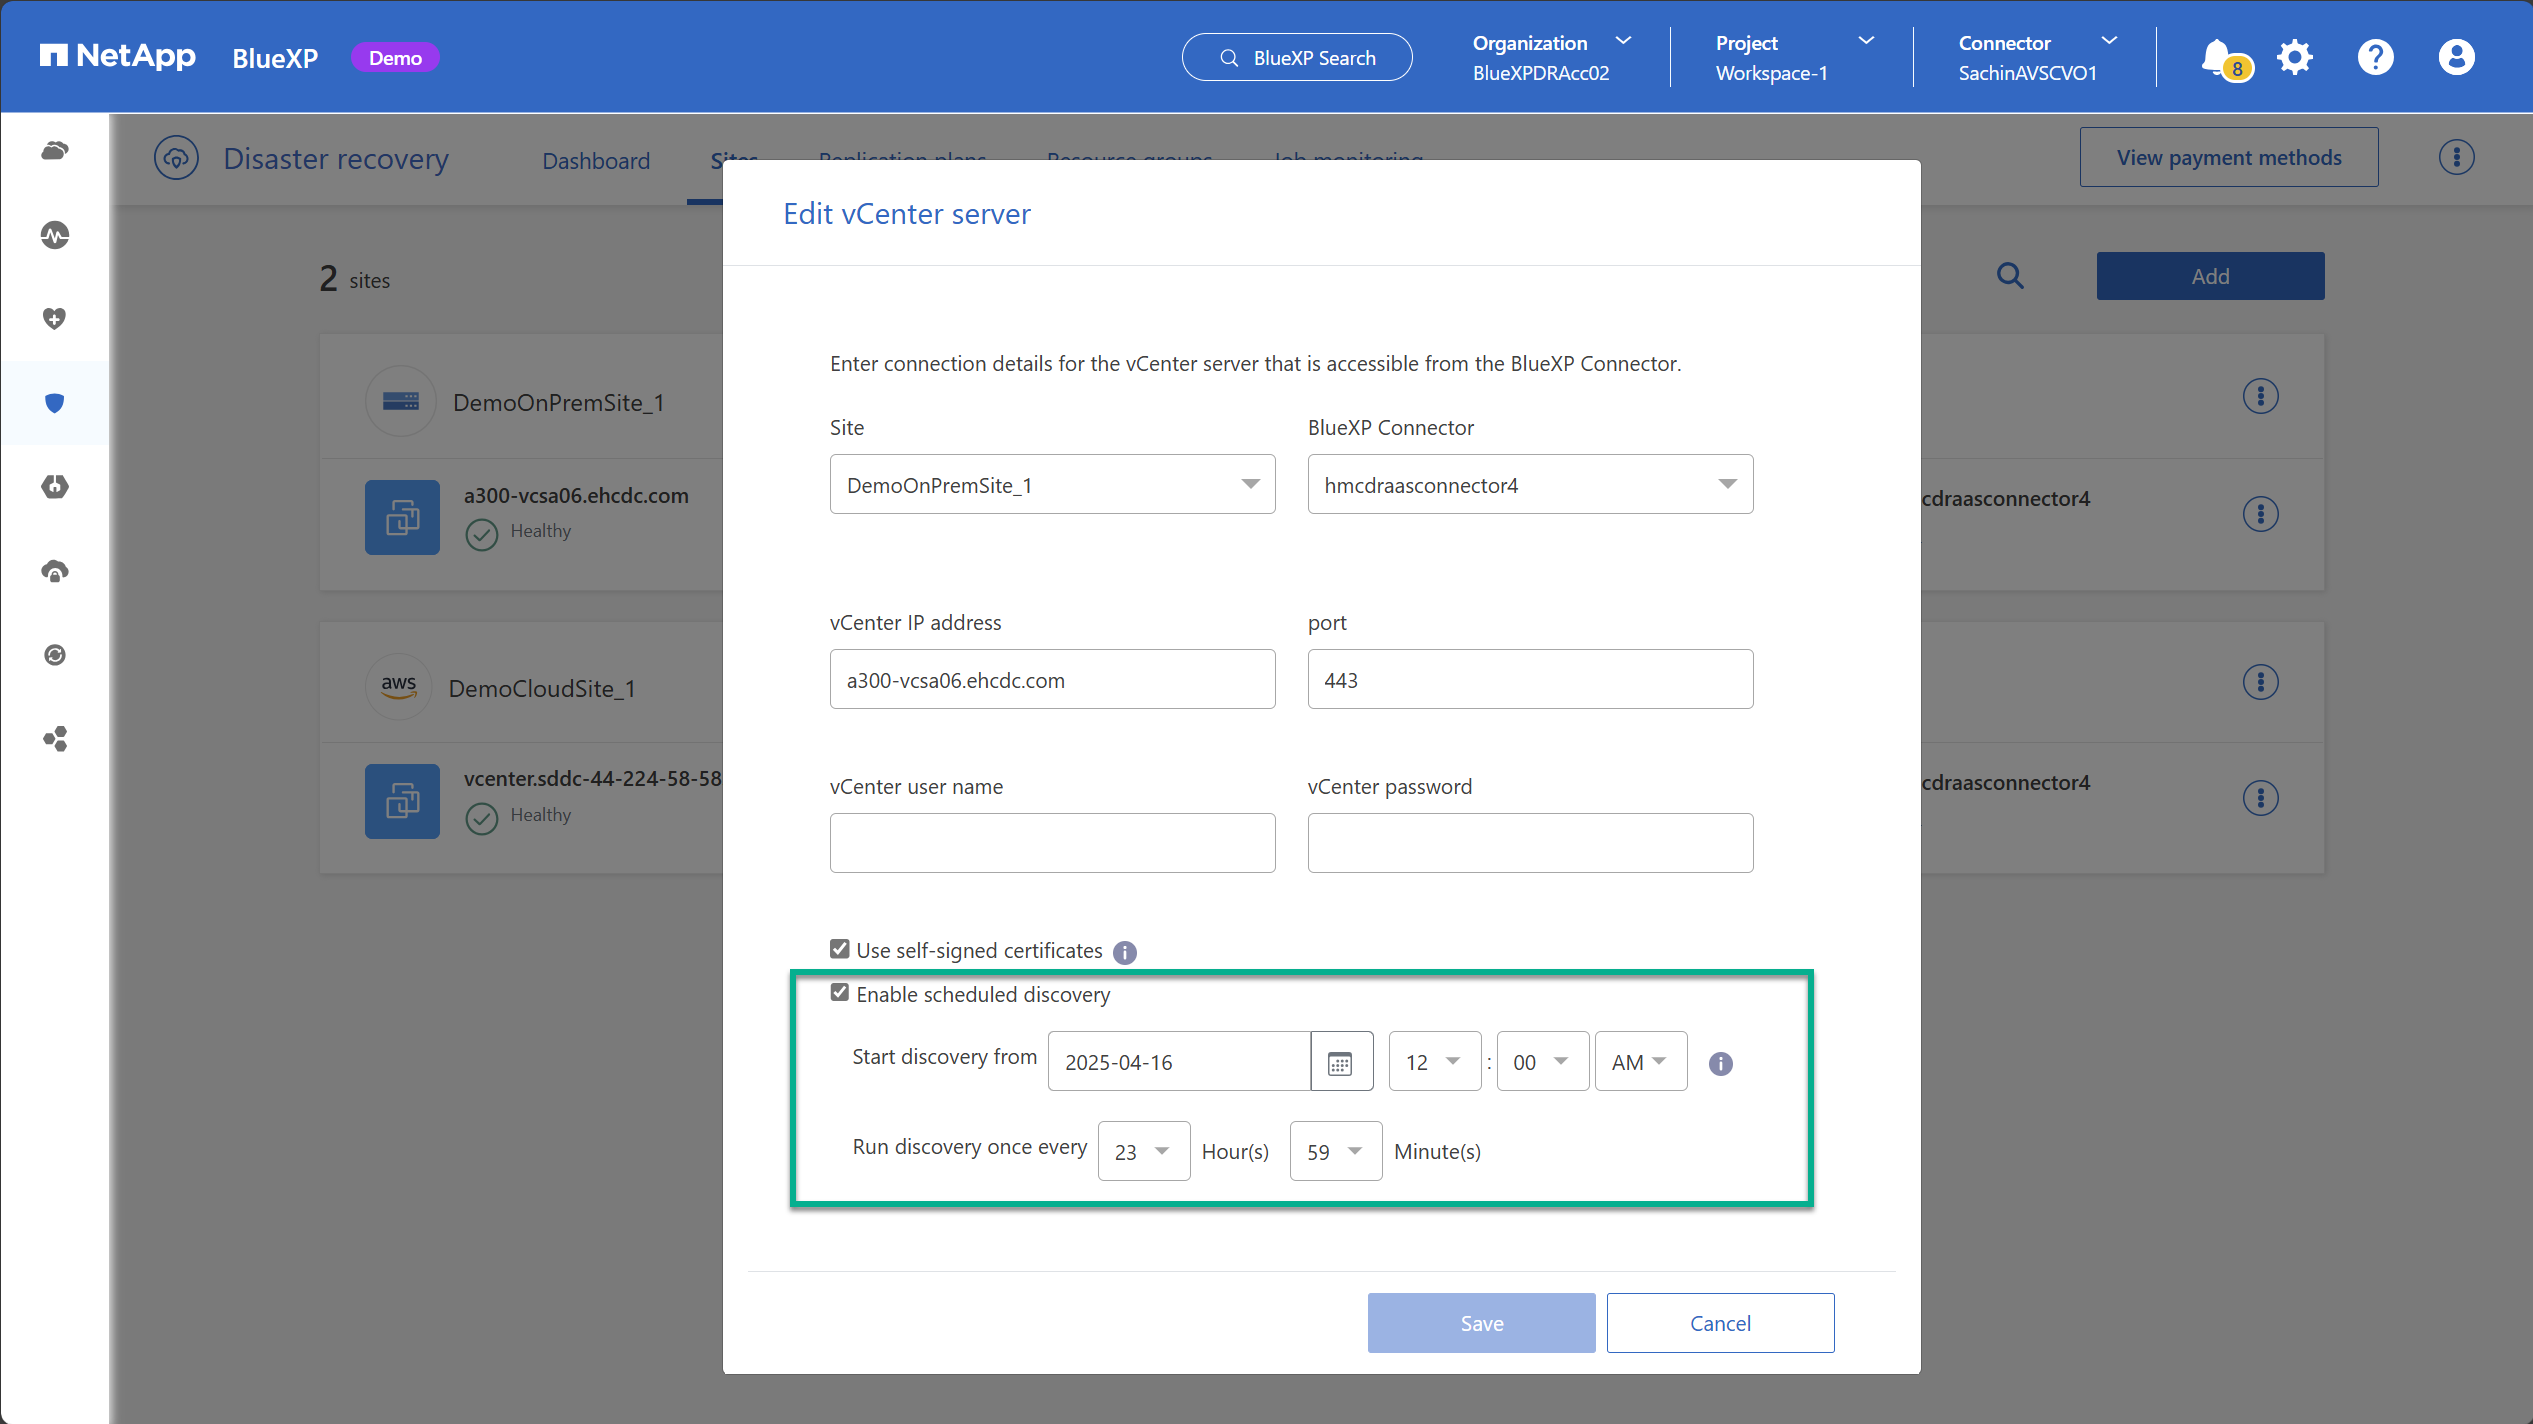Click the vCenter user name field

[x=1053, y=843]
